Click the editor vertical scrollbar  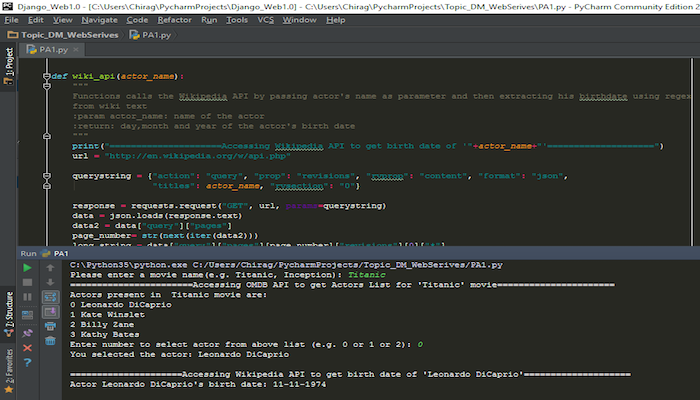point(692,152)
